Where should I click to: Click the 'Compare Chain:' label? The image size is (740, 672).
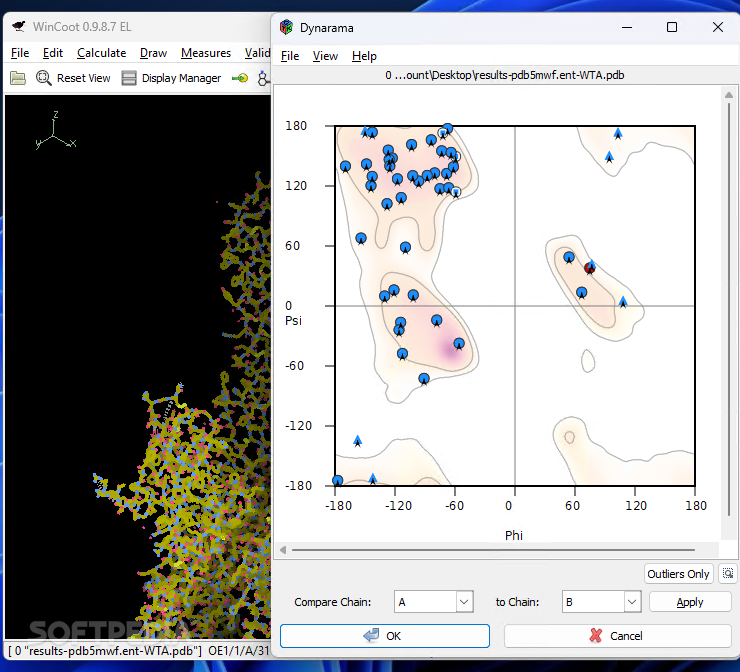click(333, 602)
